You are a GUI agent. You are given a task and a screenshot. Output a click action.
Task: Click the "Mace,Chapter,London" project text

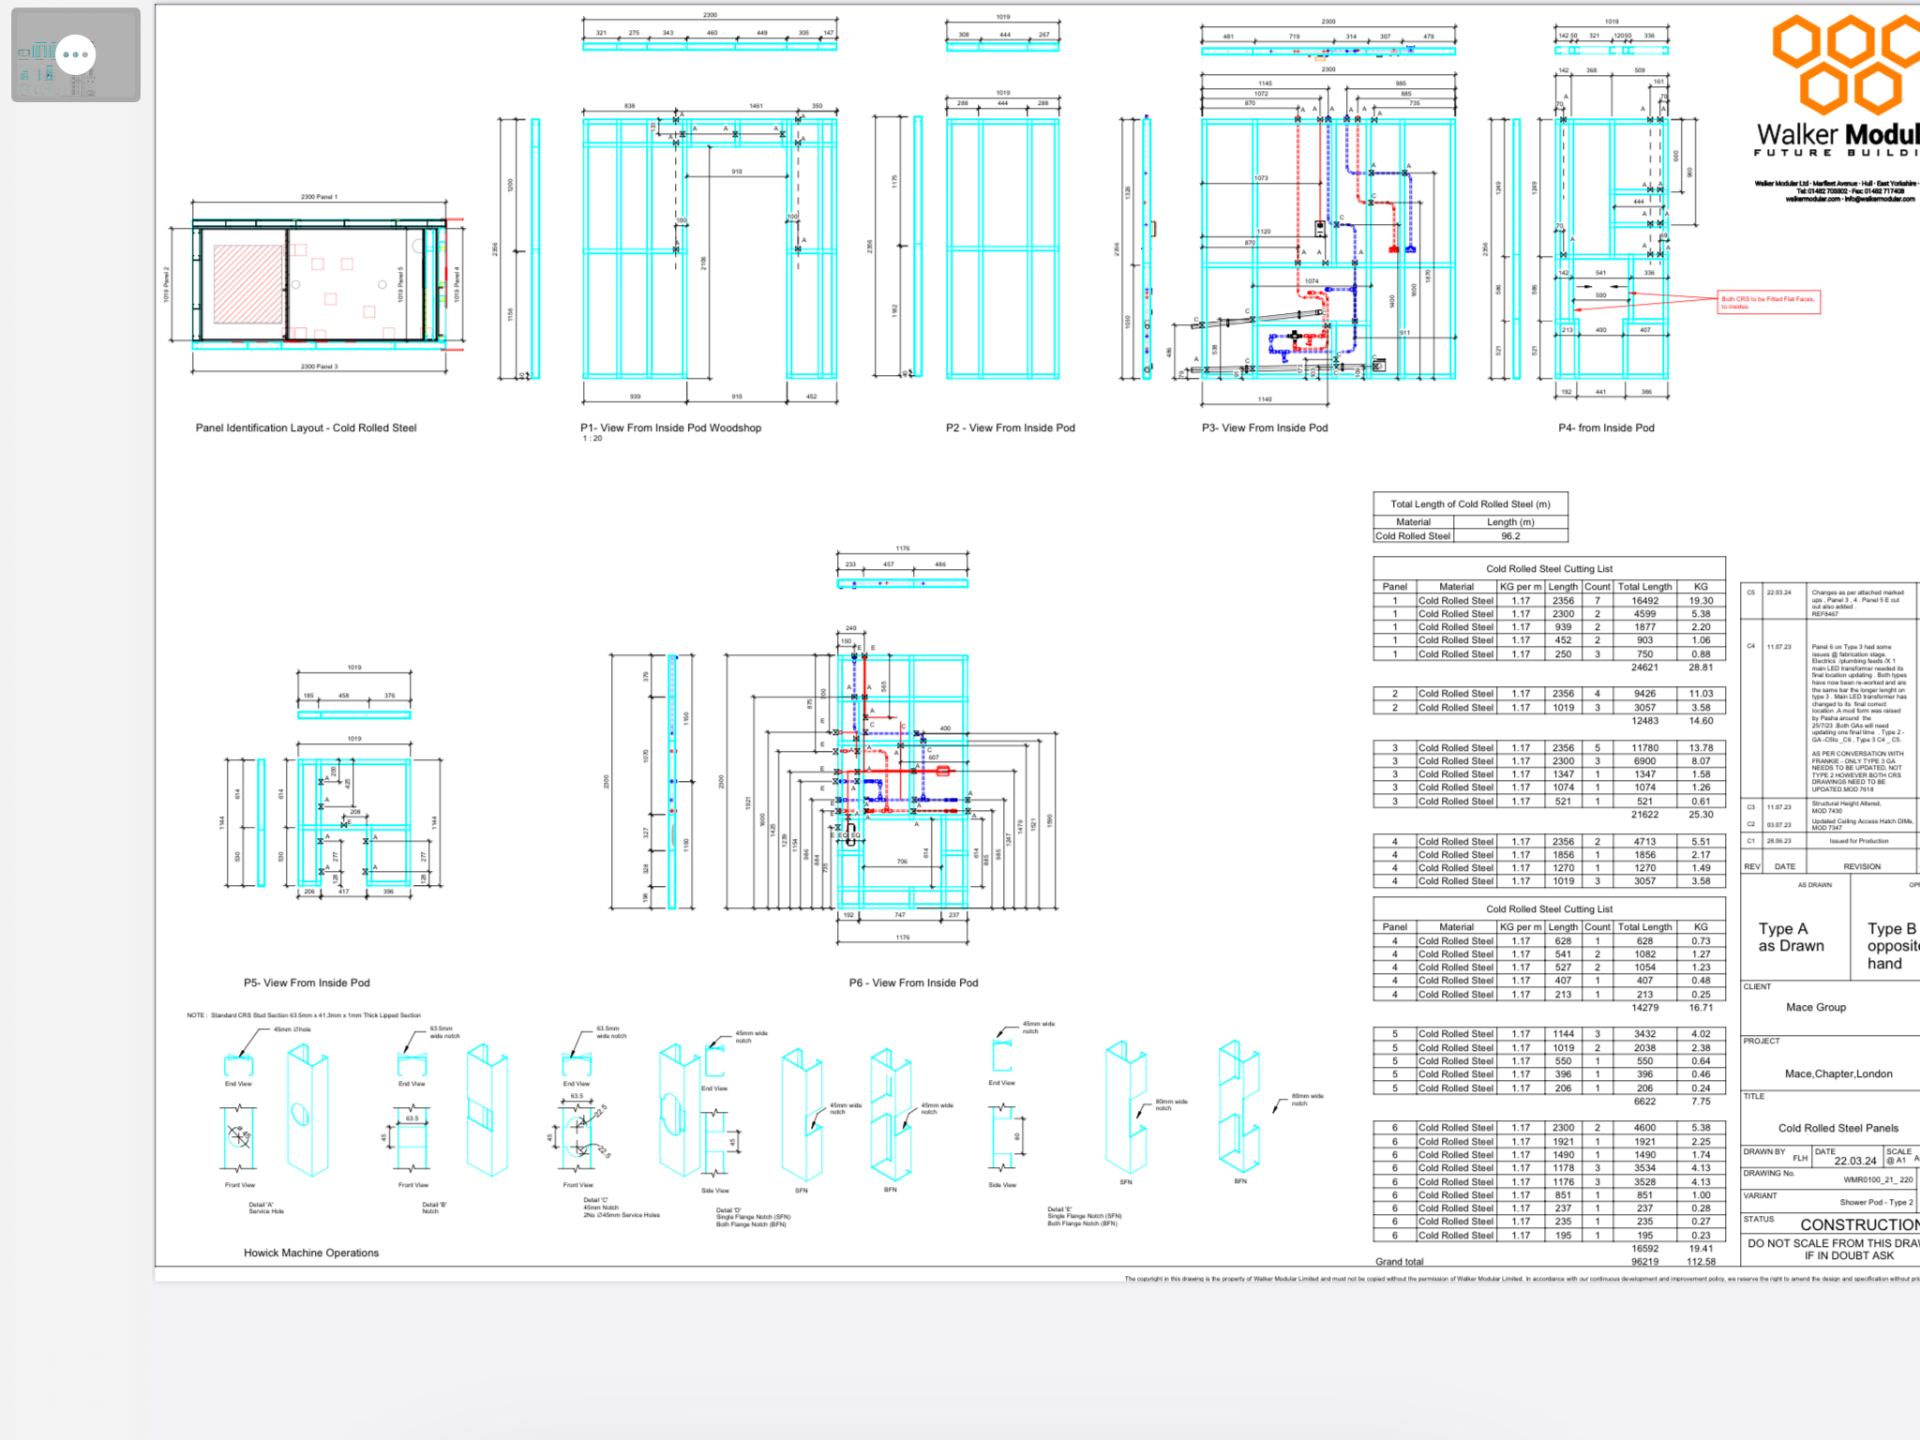tap(1838, 1074)
